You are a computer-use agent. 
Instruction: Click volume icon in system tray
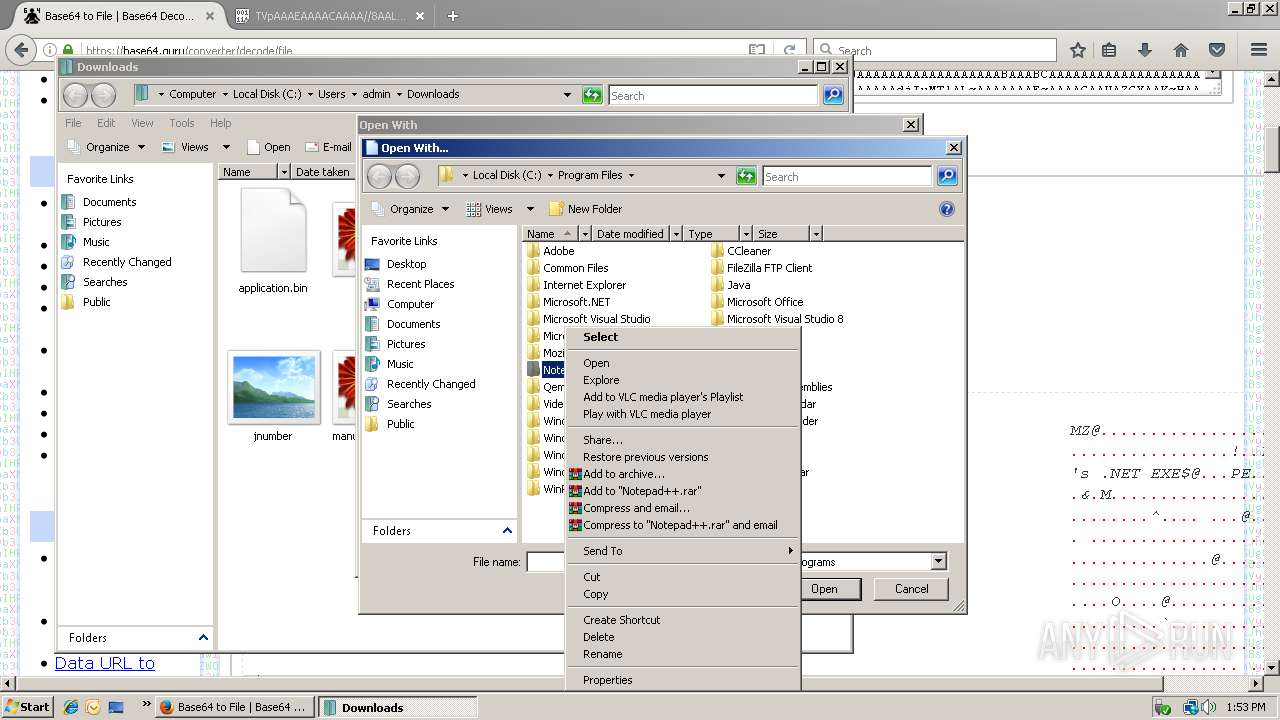pyautogui.click(x=1209, y=707)
